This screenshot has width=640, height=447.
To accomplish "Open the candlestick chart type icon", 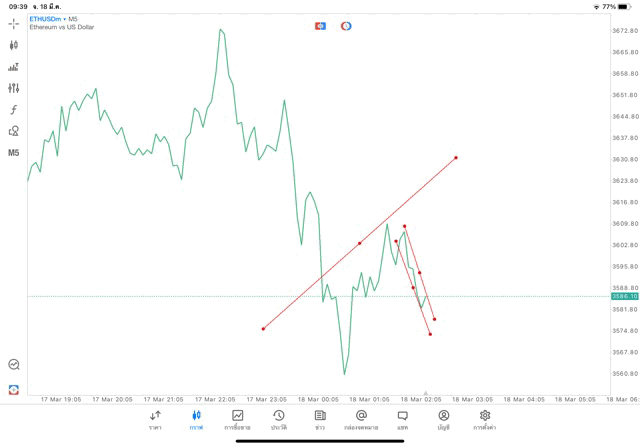I will (13, 45).
